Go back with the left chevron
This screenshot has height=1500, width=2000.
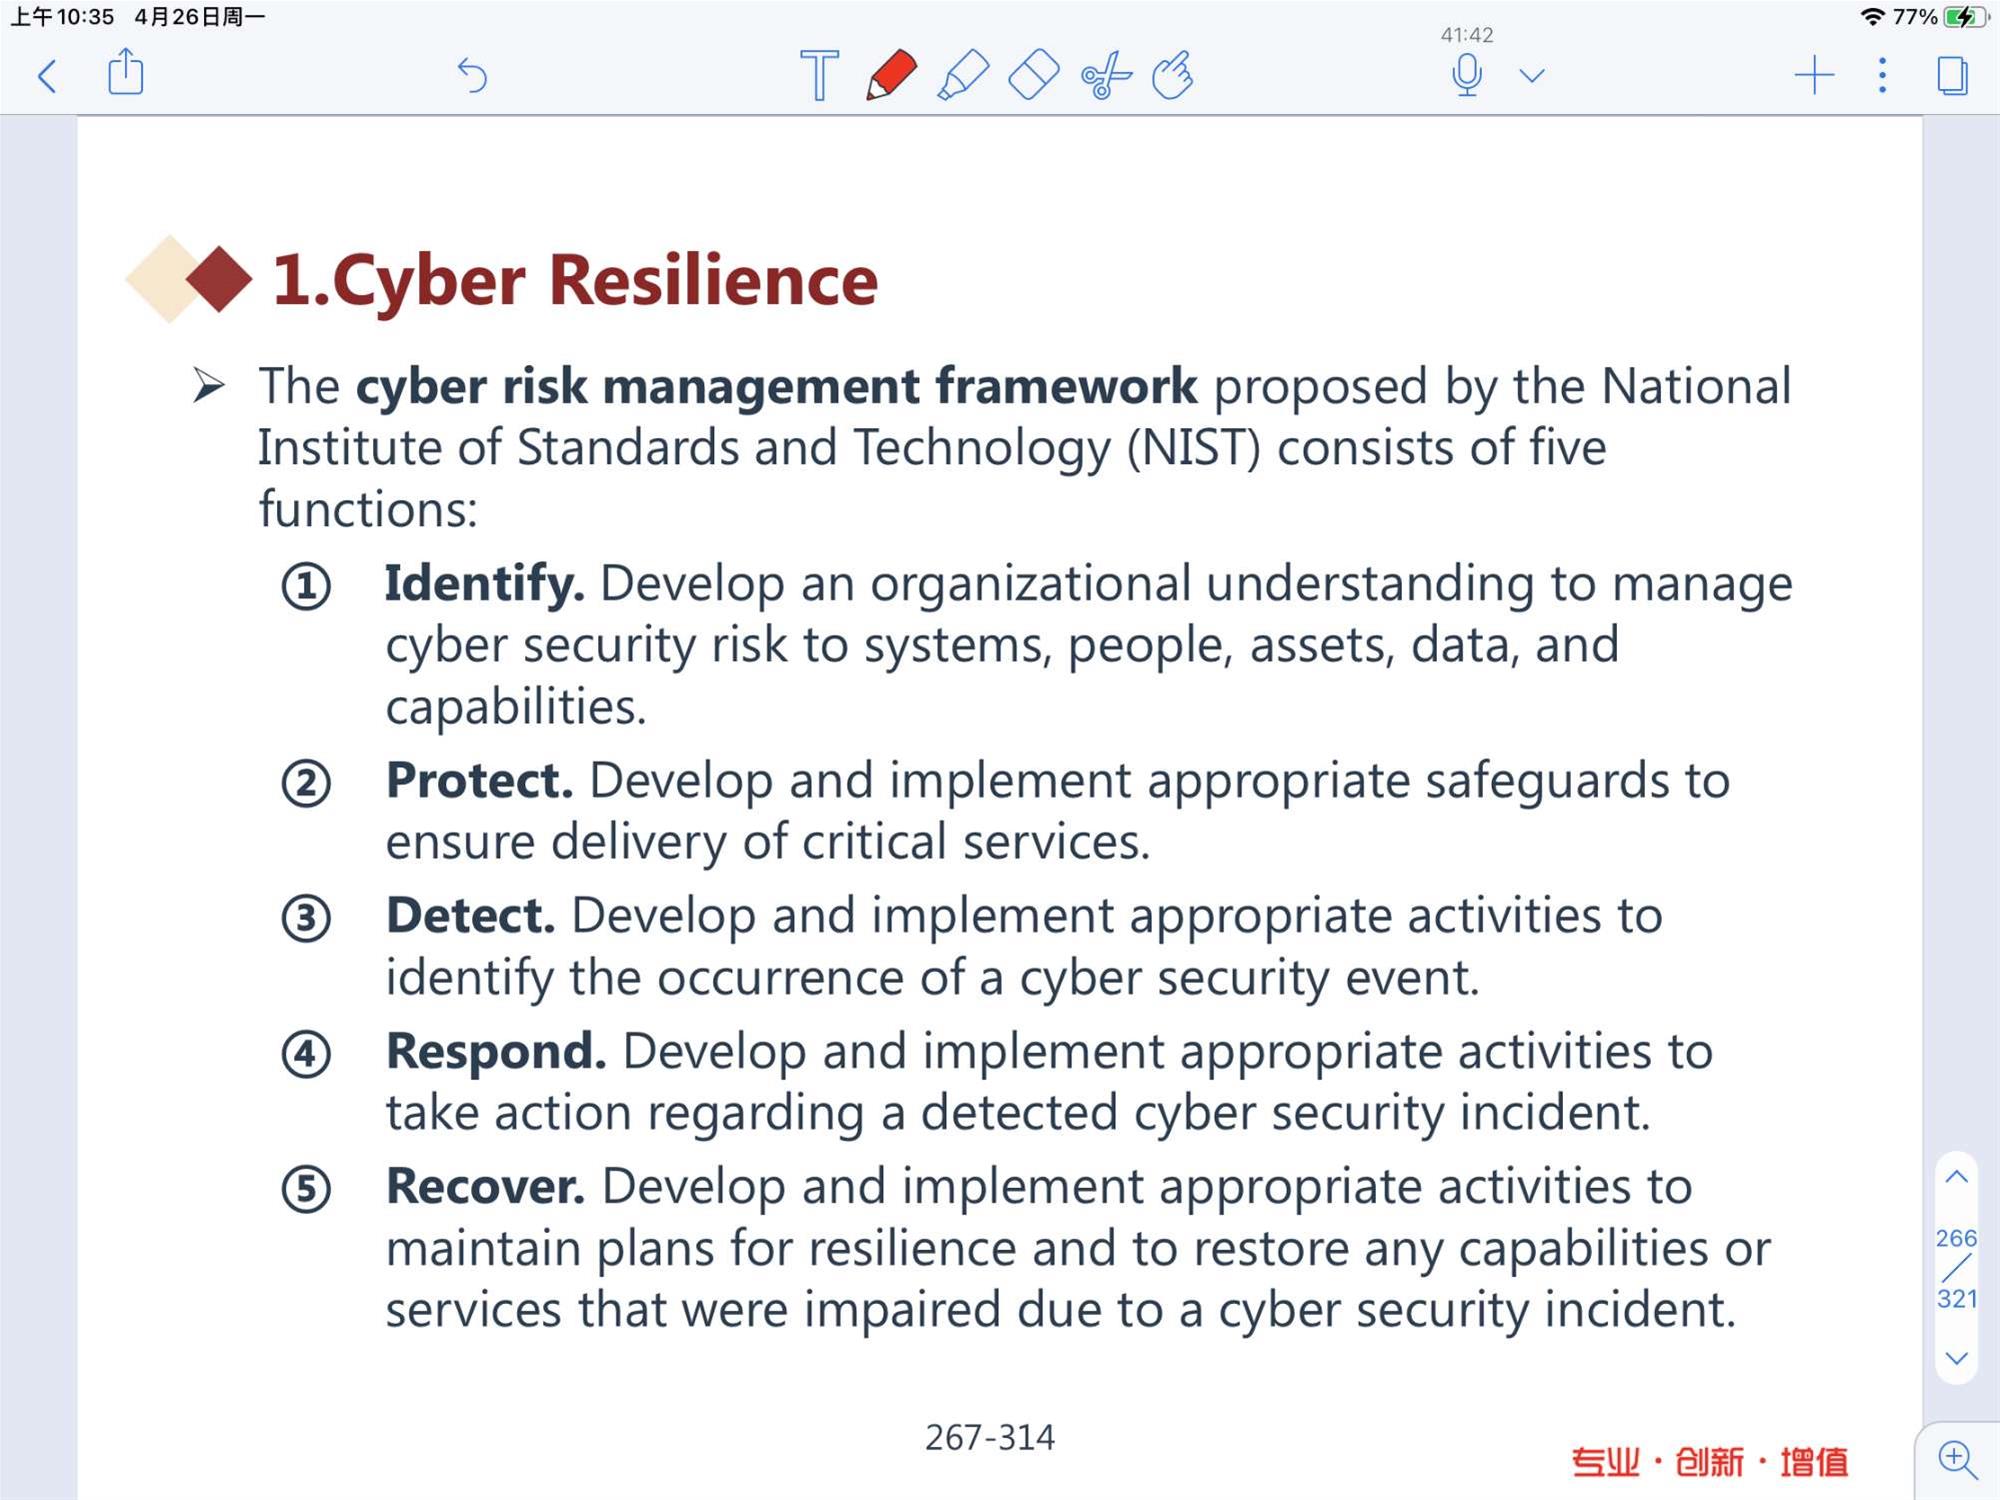46,76
